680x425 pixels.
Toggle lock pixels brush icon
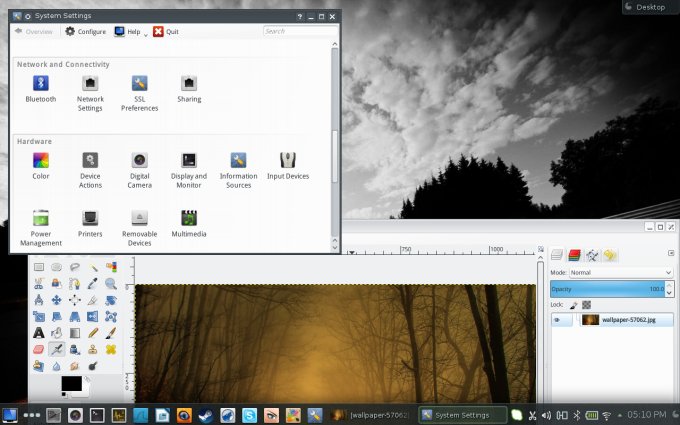point(574,304)
